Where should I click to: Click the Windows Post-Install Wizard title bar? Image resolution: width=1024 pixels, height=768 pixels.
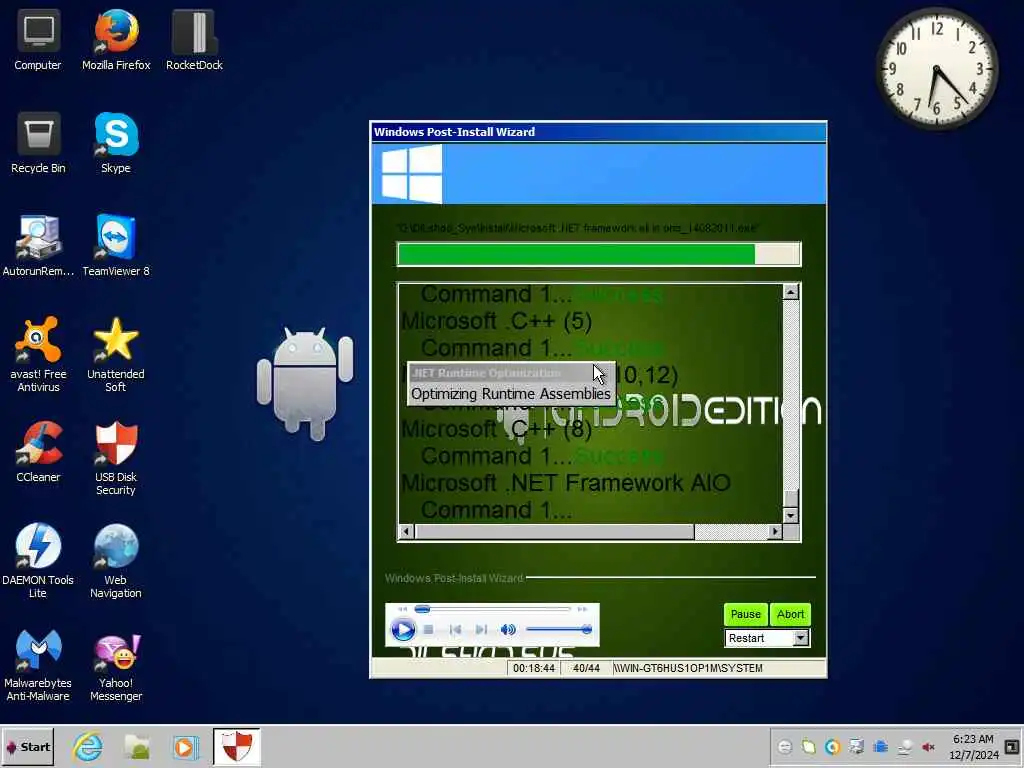click(598, 132)
